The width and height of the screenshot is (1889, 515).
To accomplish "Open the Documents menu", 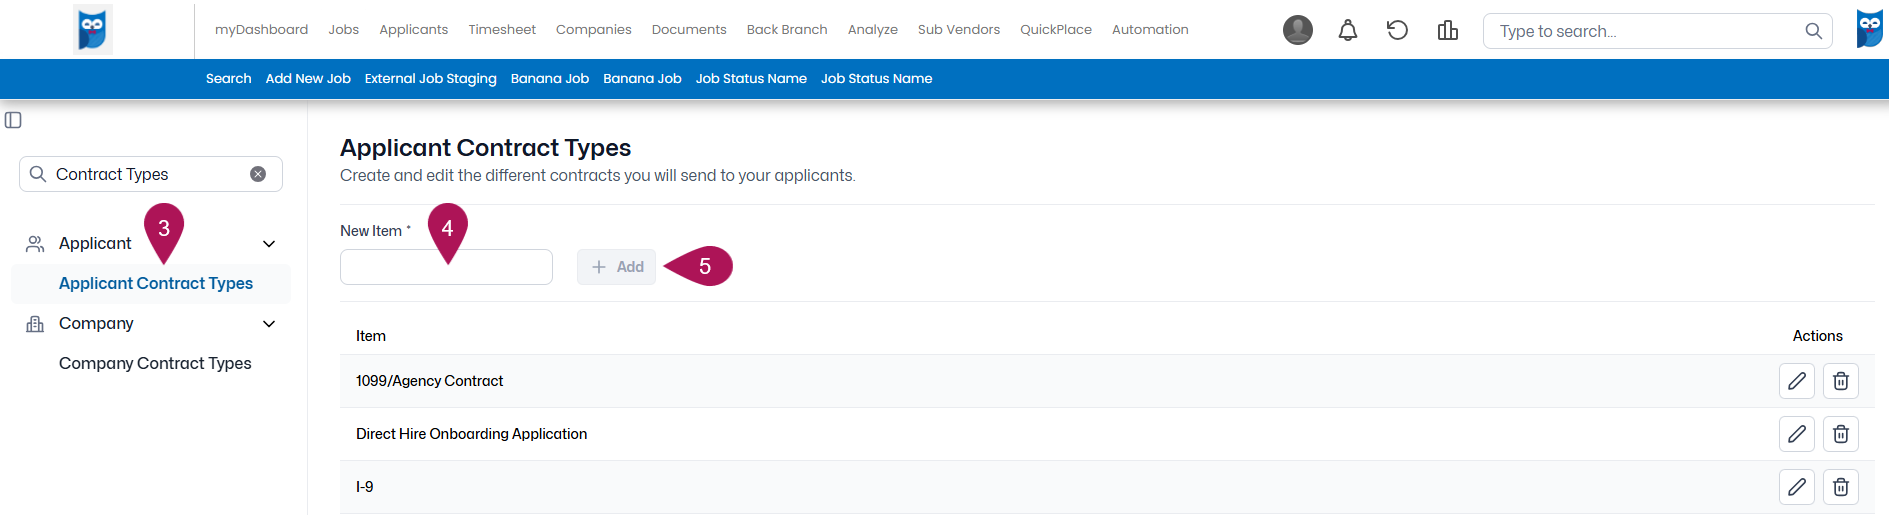I will [689, 30].
